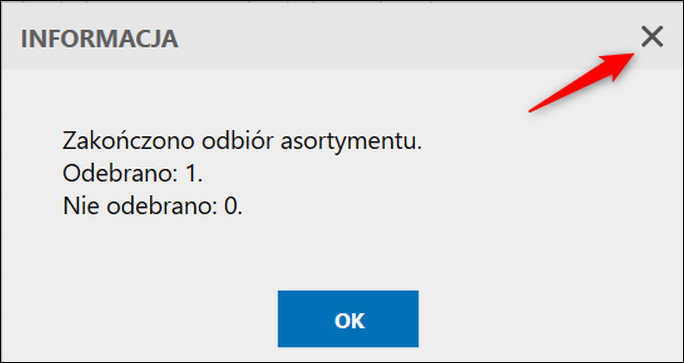Click the 'Odebrano: 1.' text line
Screen dimensions: 684x363
pyautogui.click(x=133, y=175)
